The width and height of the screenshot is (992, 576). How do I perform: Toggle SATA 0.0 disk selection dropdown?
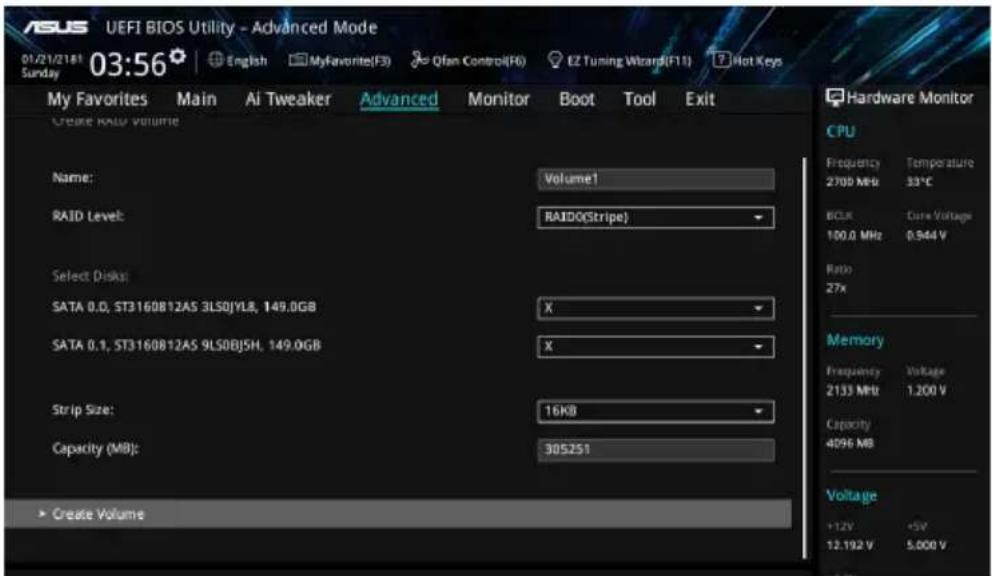[655, 308]
